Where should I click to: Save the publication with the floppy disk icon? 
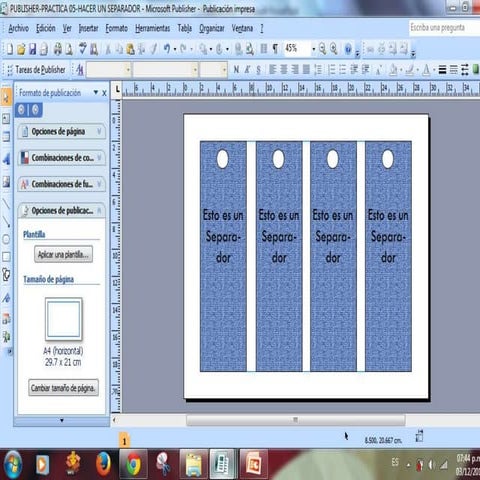point(32,49)
